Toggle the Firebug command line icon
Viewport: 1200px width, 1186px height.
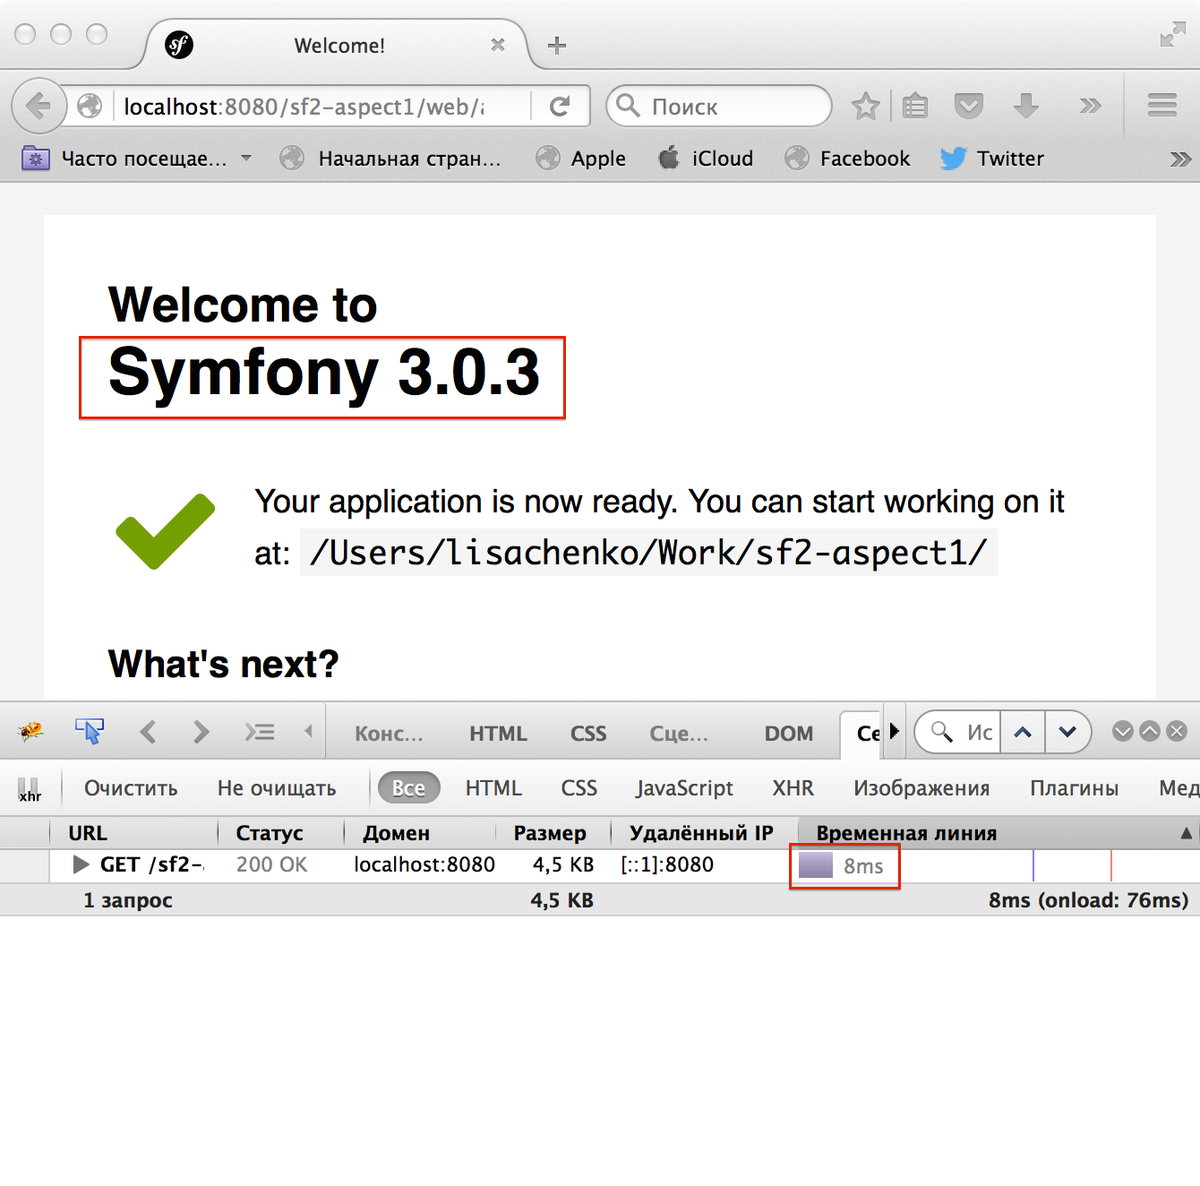coord(260,732)
